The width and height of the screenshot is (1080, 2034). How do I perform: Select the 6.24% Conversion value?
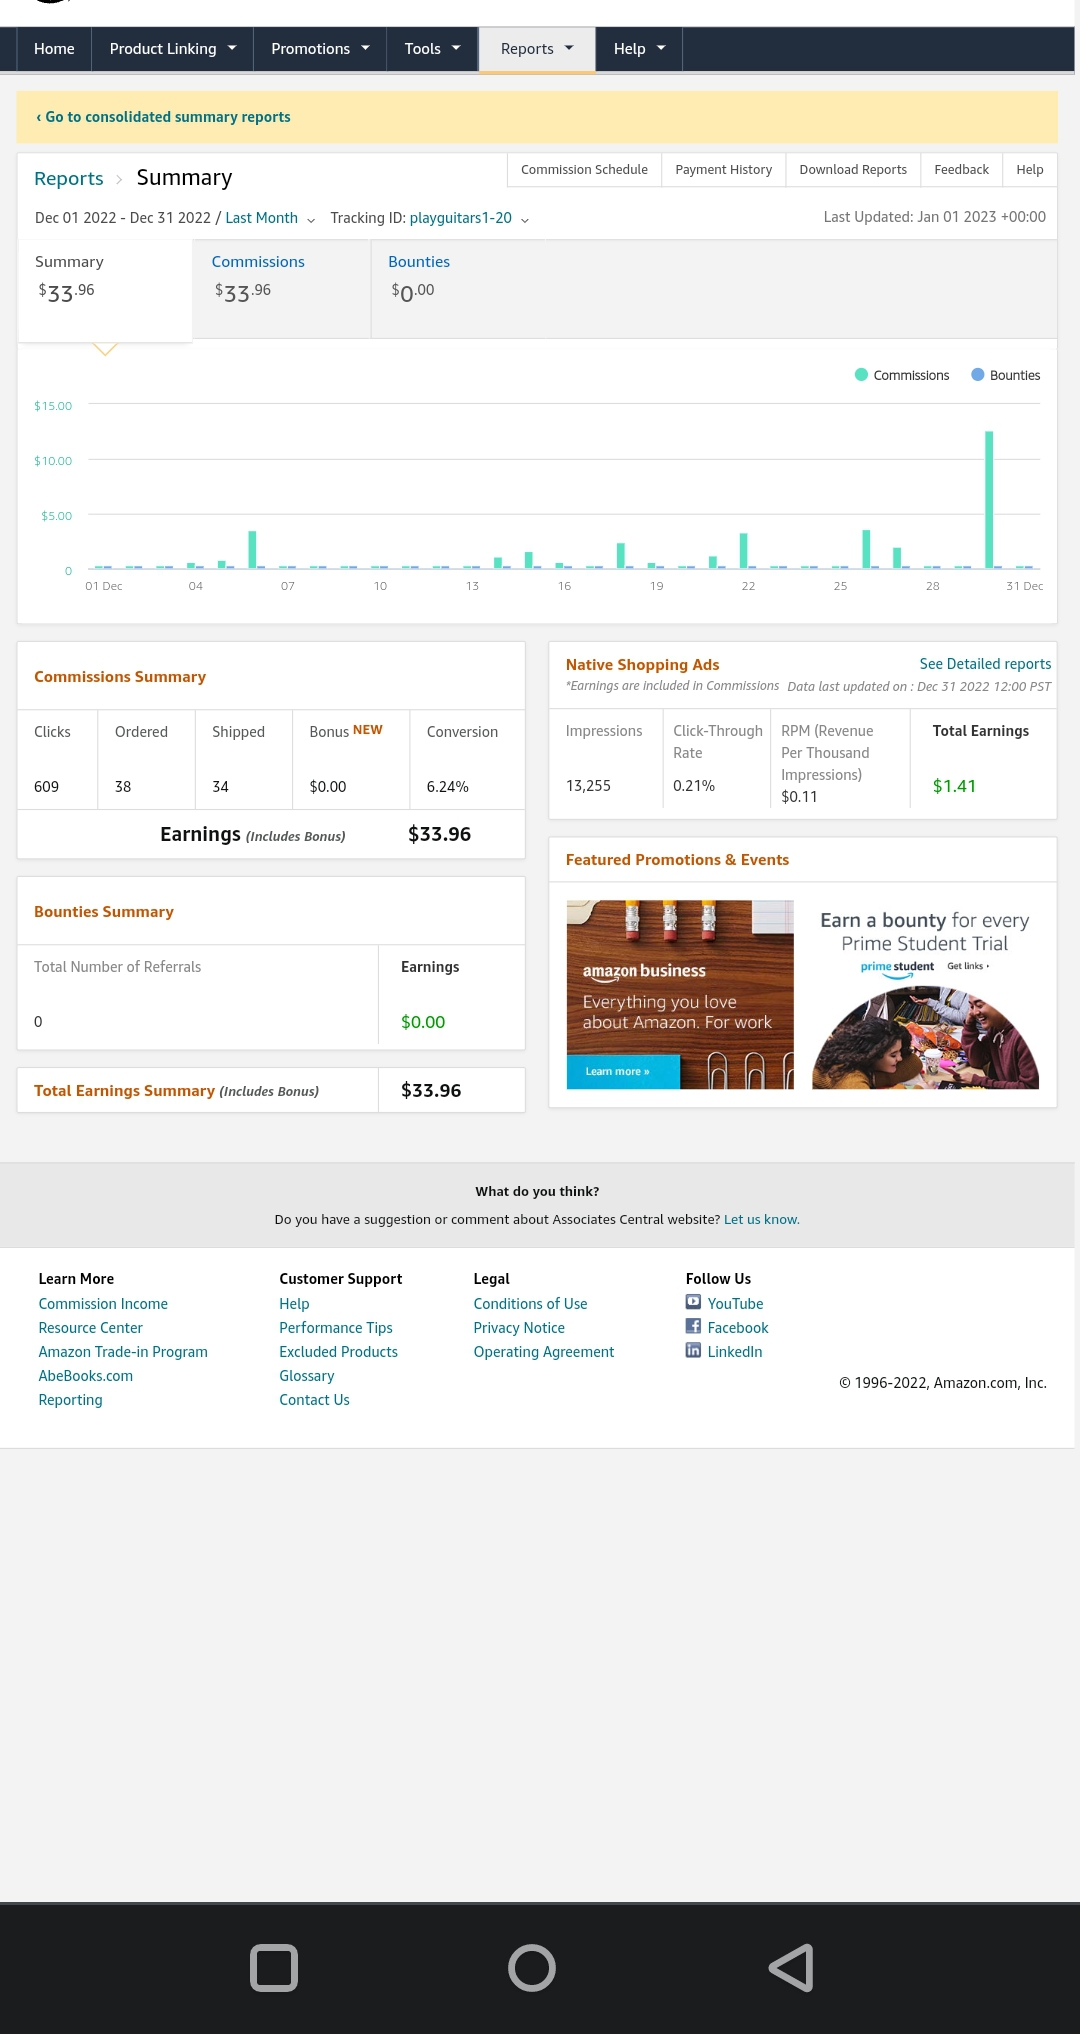[x=447, y=787]
